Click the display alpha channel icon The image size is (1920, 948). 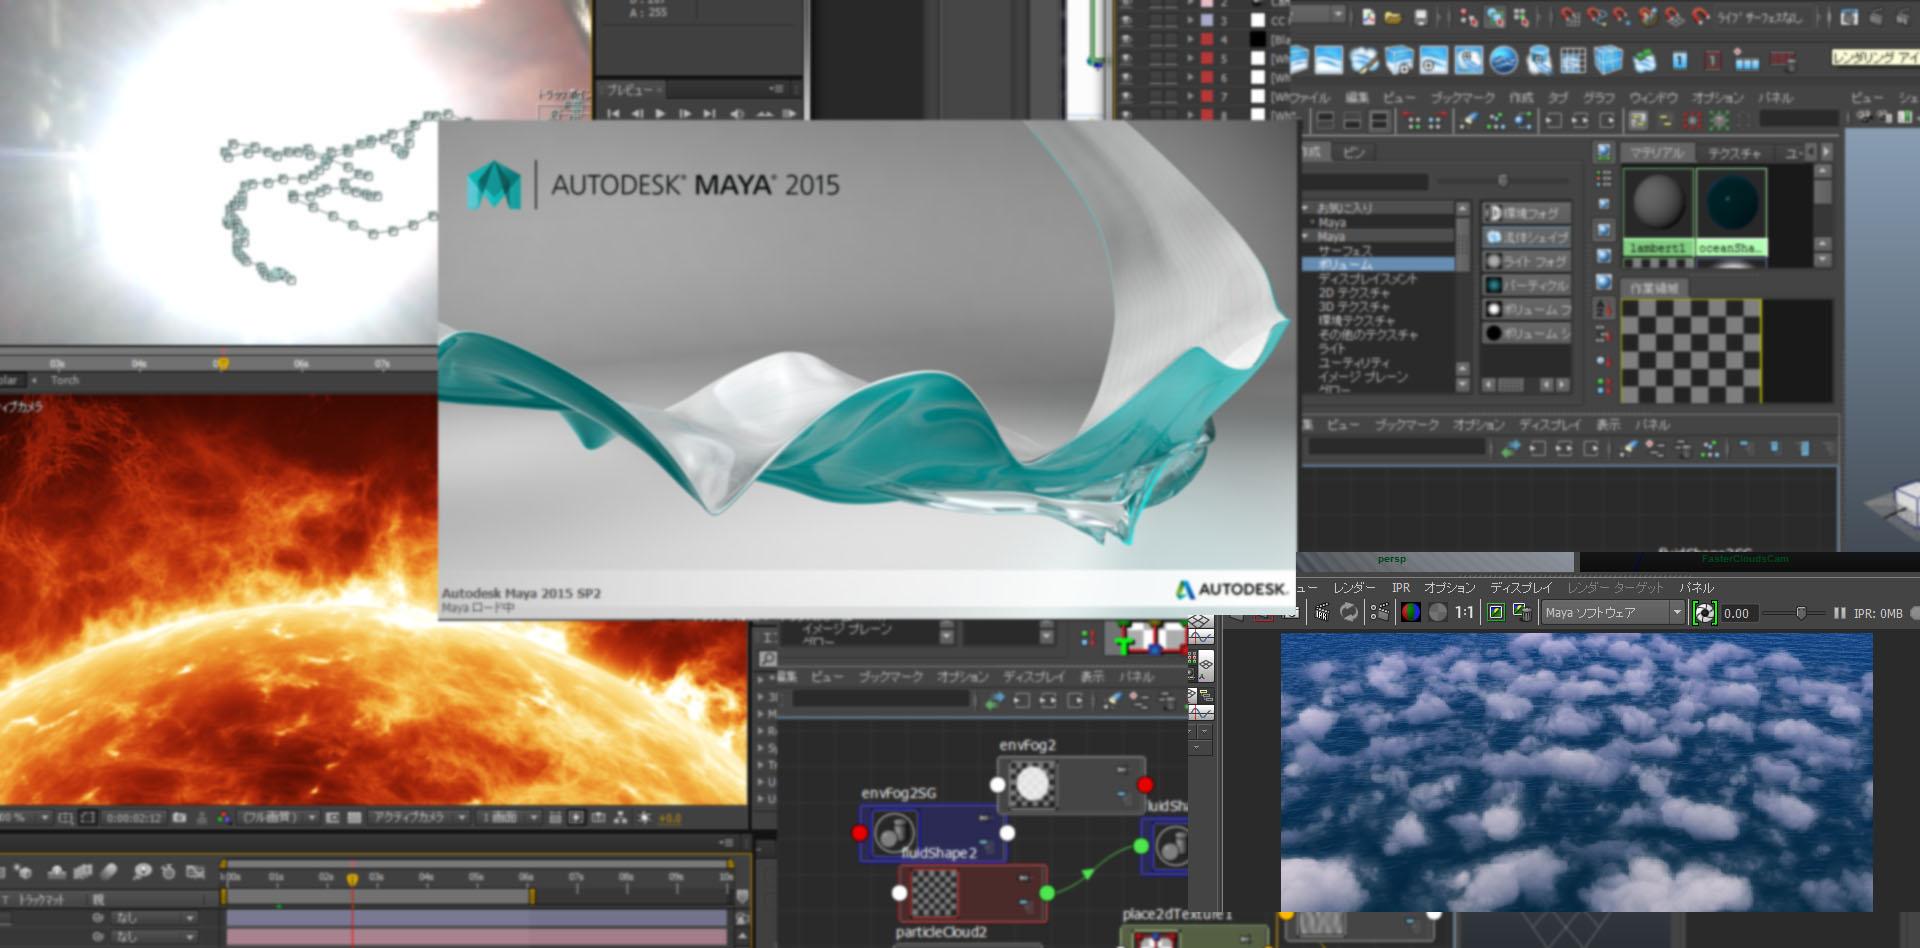pos(1438,613)
